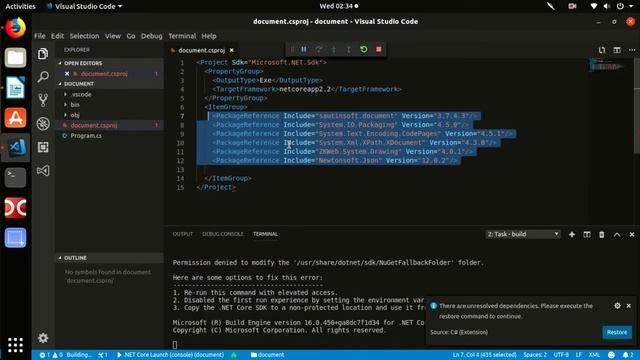This screenshot has width=640, height=360.
Task: Select document.csproj in the DOCUMENT tree
Action: (x=109, y=125)
